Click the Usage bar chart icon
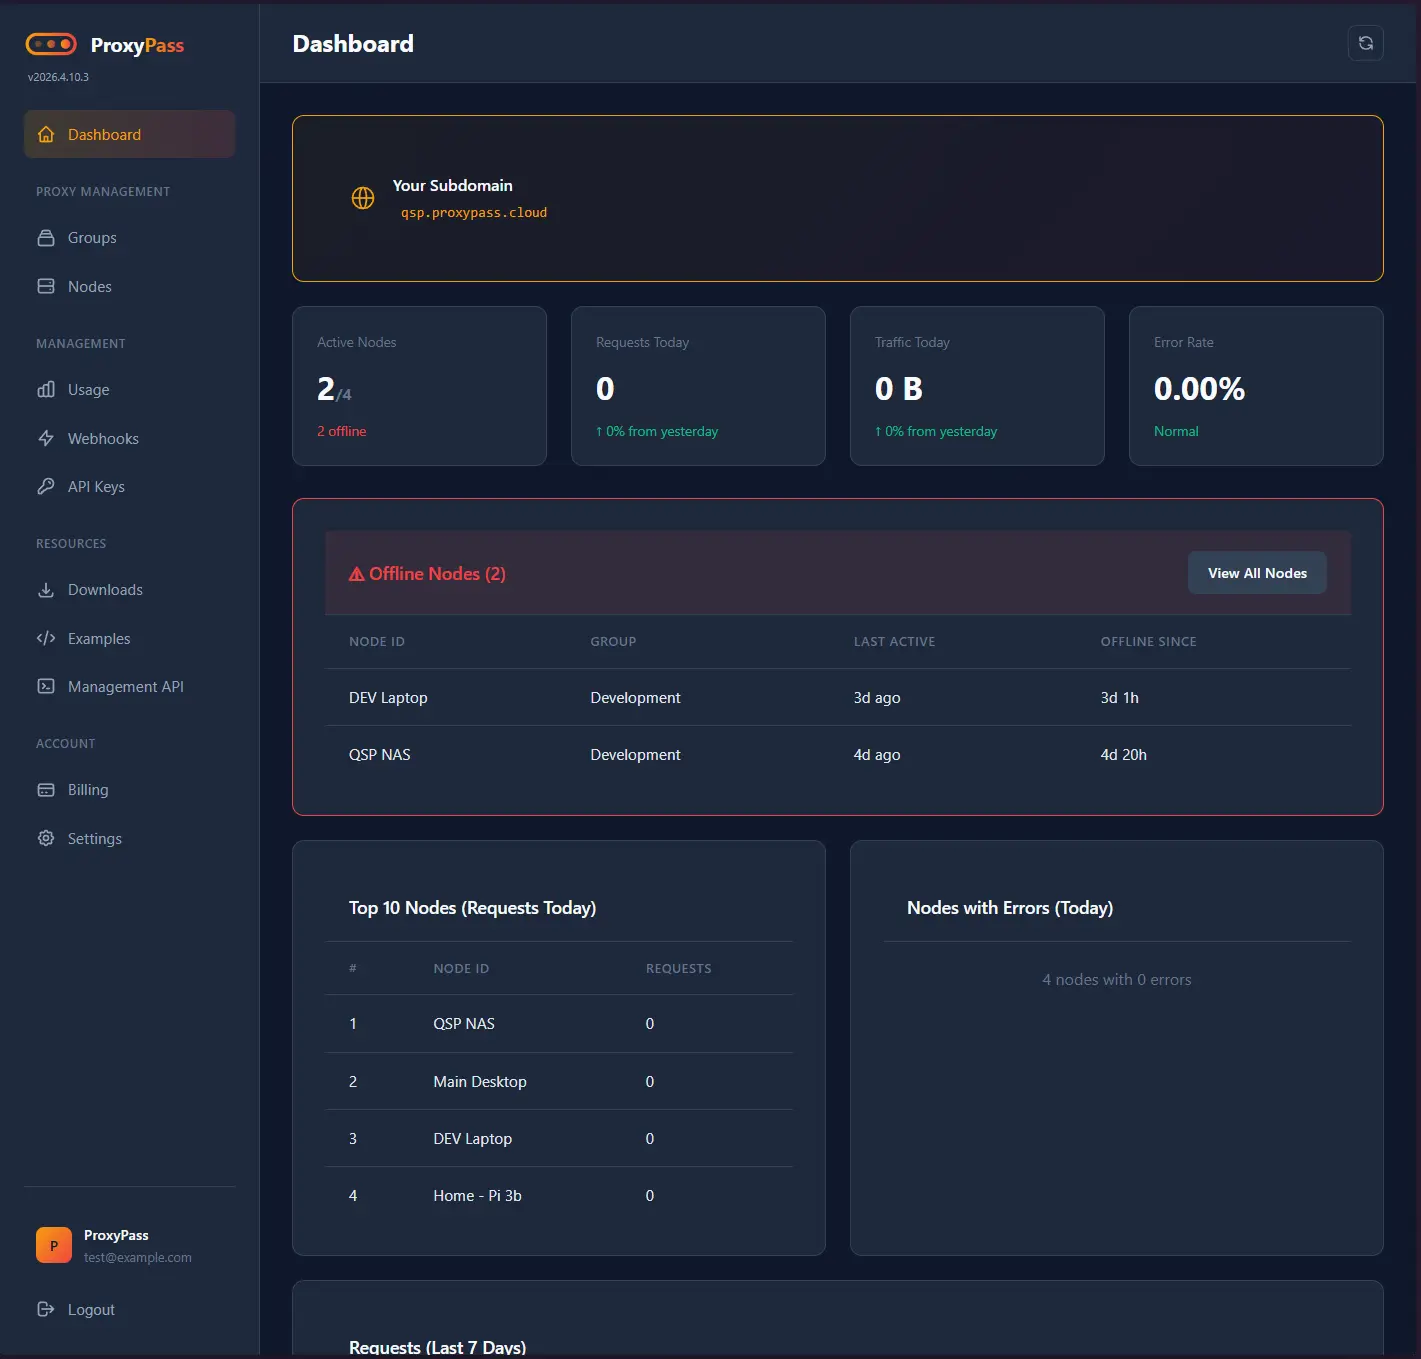 tap(46, 390)
